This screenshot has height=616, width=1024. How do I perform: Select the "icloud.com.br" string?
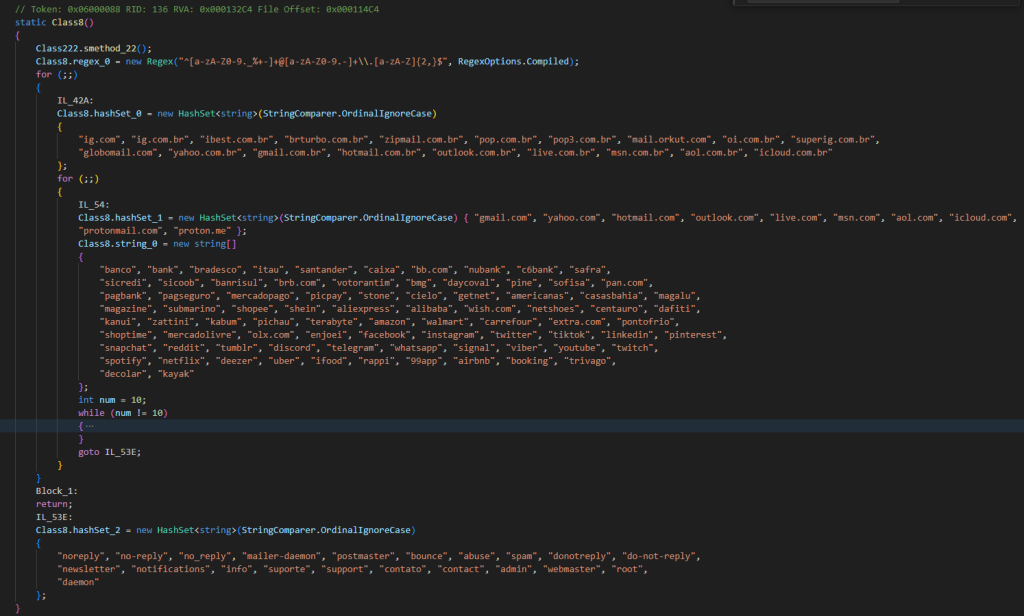point(793,153)
